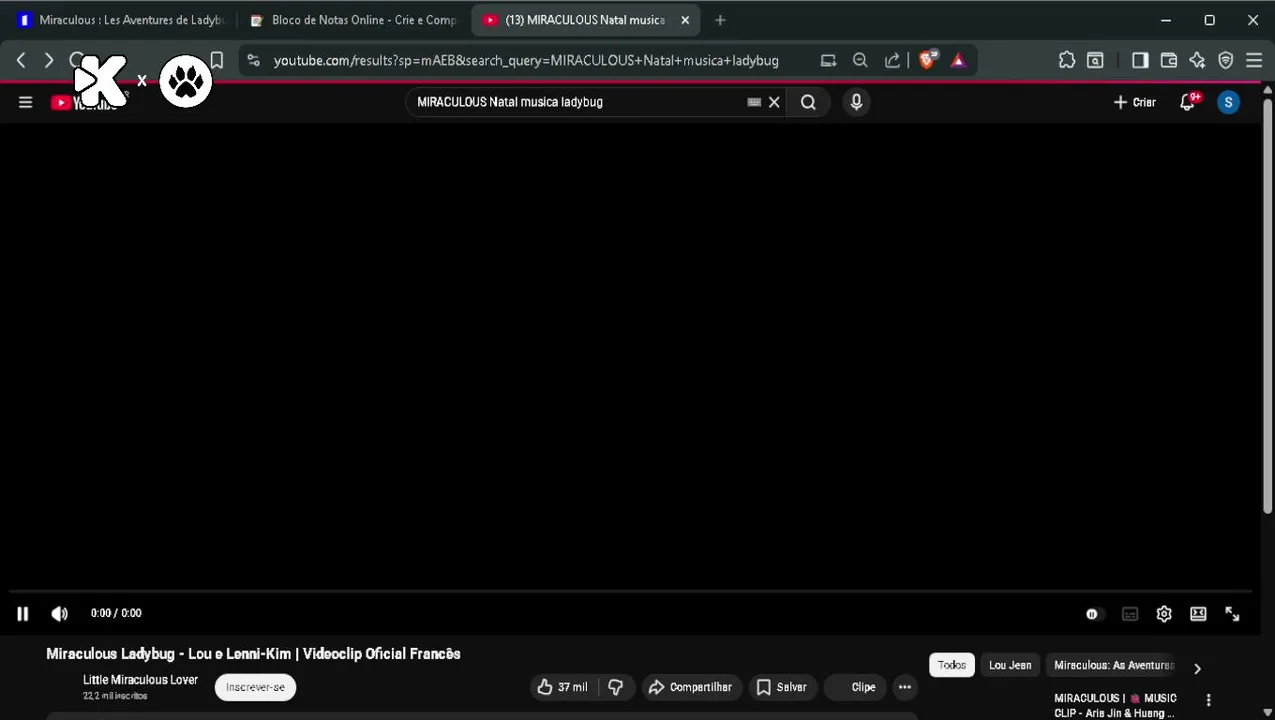
Task: Open a new browser tab
Action: pyautogui.click(x=720, y=20)
